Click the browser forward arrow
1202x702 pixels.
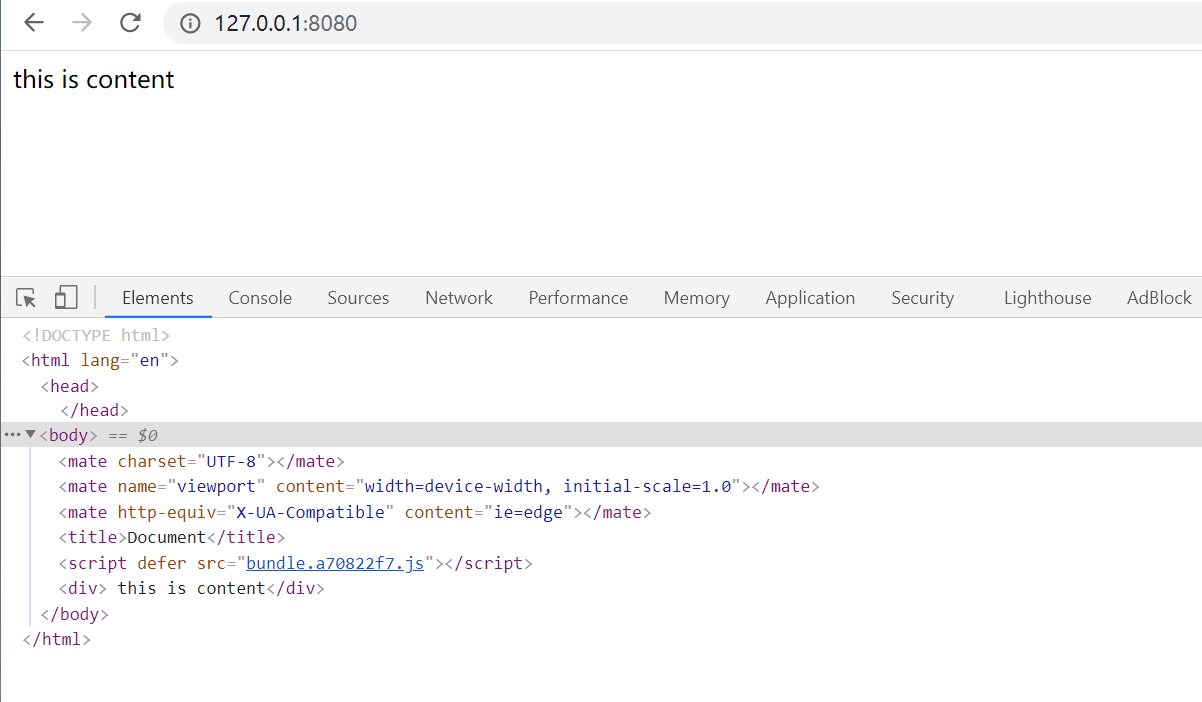[82, 23]
